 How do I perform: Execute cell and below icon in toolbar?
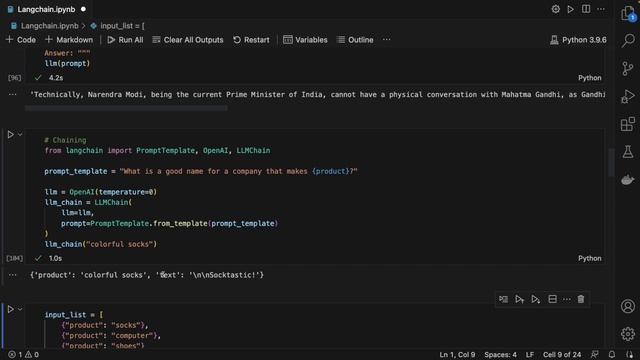(x=536, y=299)
